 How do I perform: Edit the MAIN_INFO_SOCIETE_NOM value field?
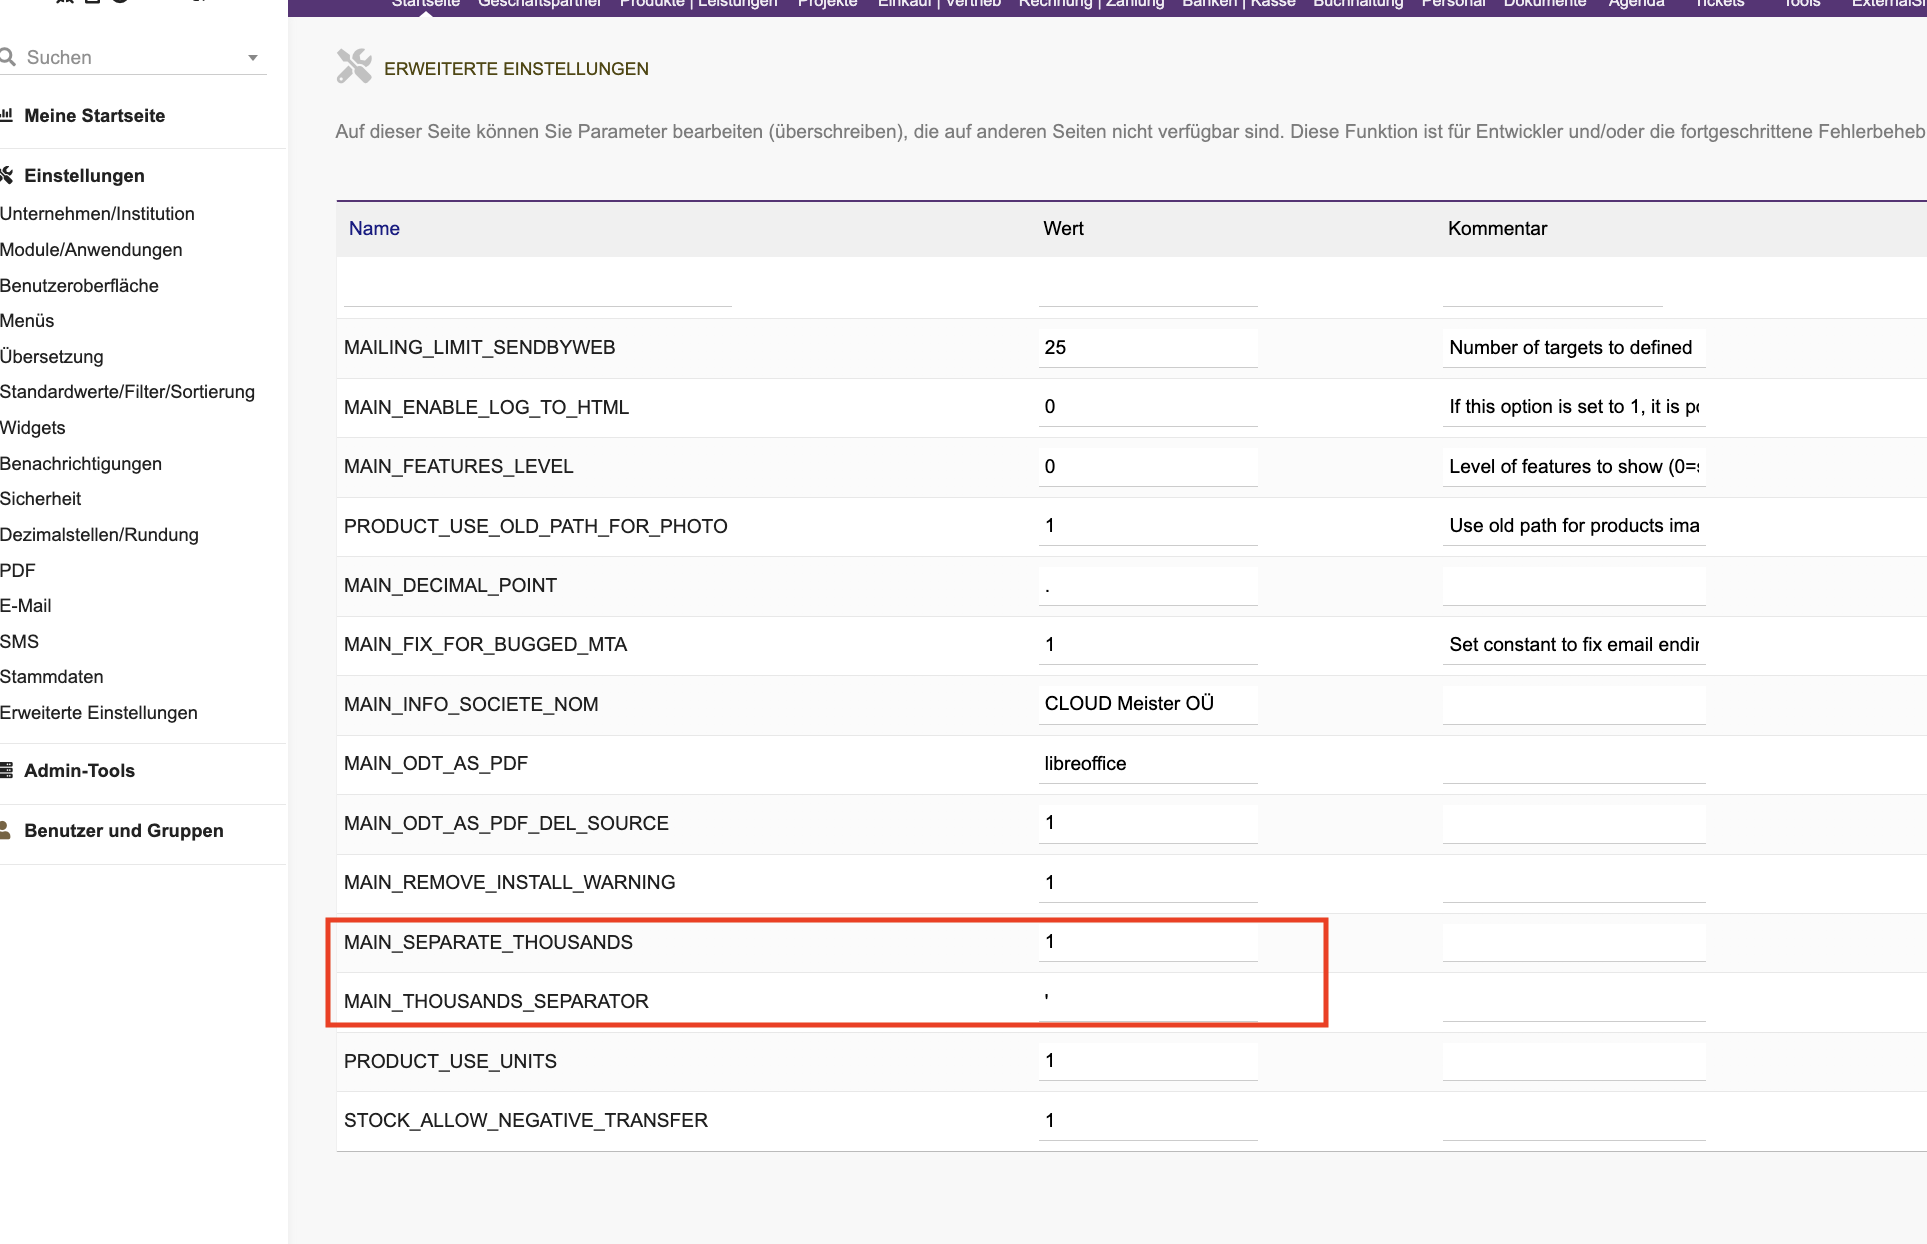click(x=1148, y=704)
